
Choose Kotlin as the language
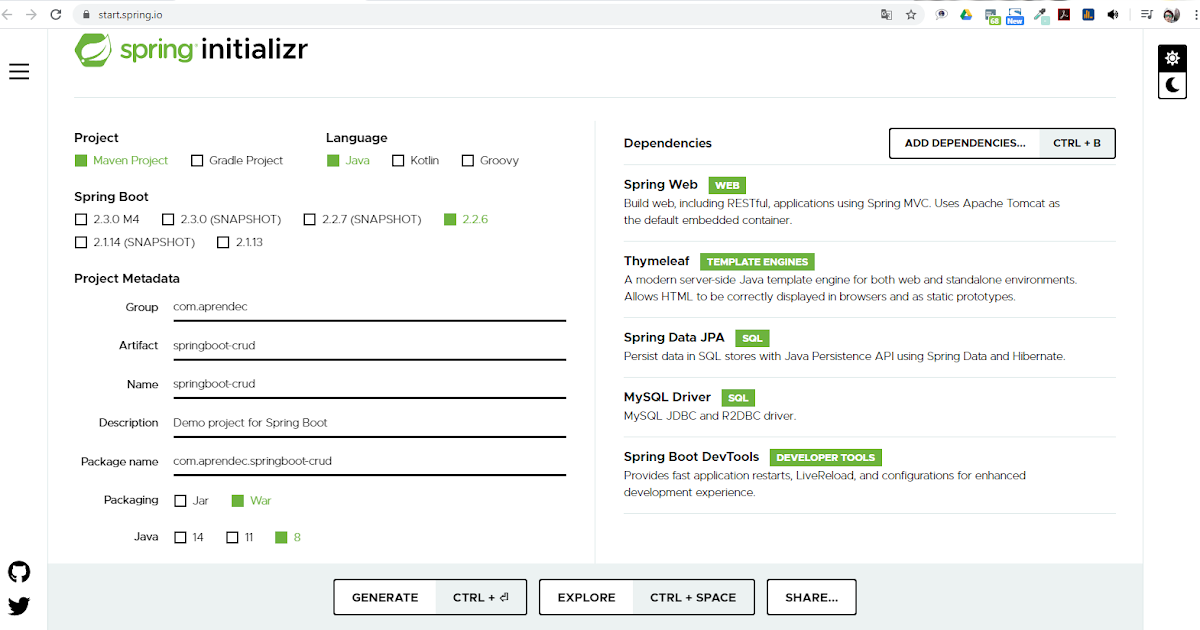[396, 160]
